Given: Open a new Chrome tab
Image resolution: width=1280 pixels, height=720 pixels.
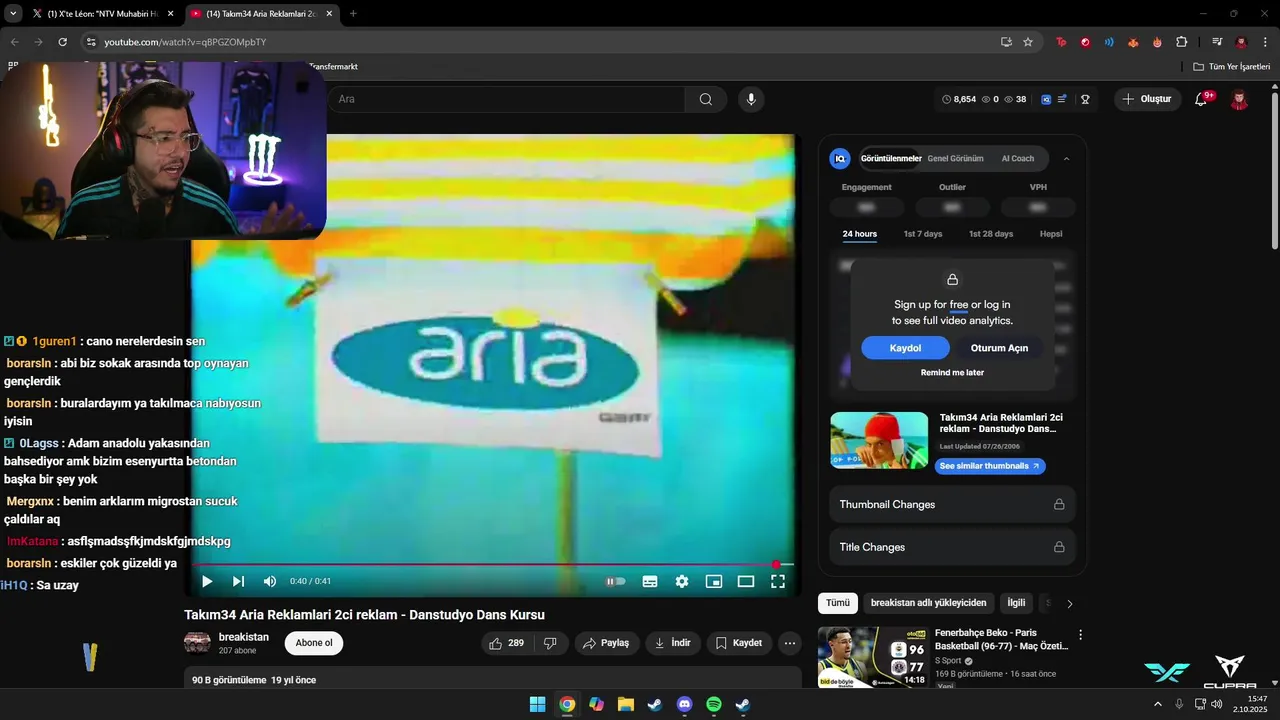Looking at the screenshot, I should tap(353, 14).
